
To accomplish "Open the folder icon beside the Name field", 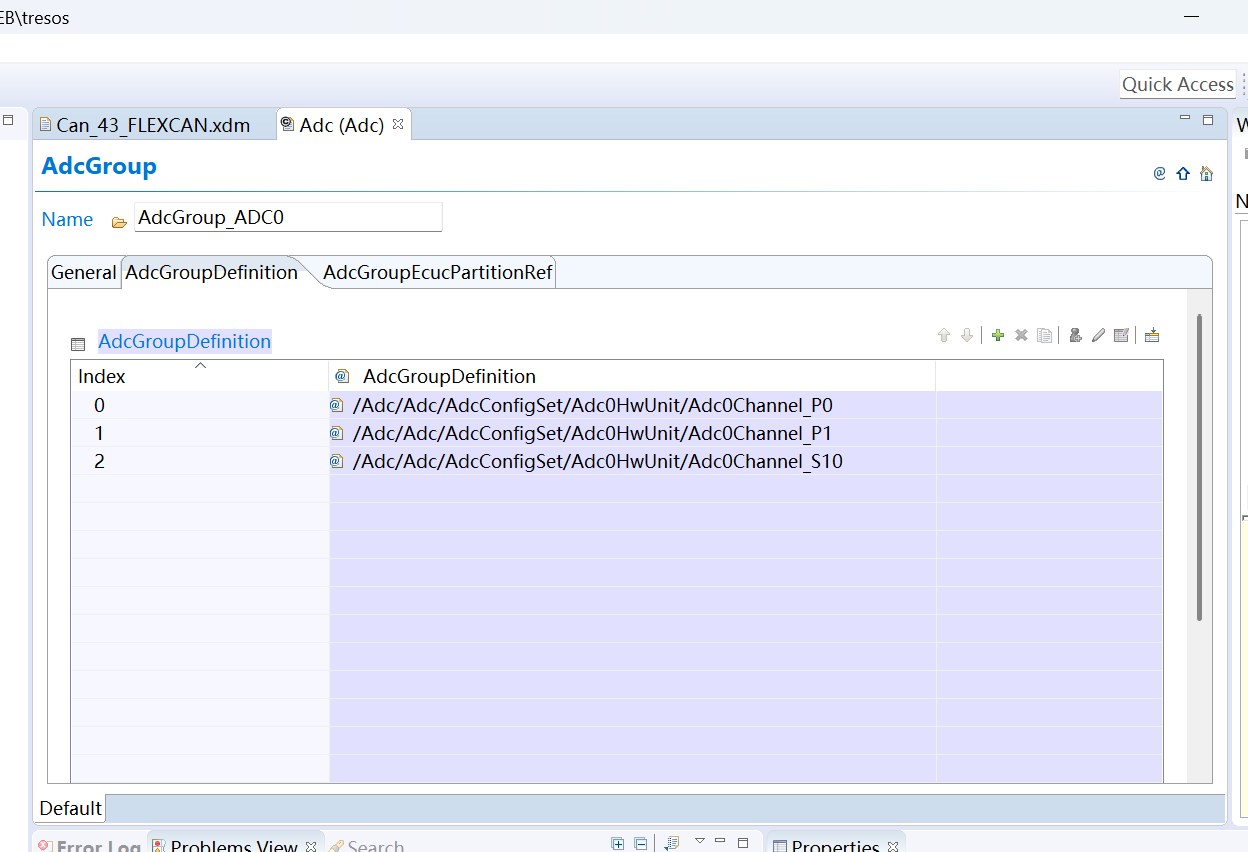I will [x=119, y=219].
